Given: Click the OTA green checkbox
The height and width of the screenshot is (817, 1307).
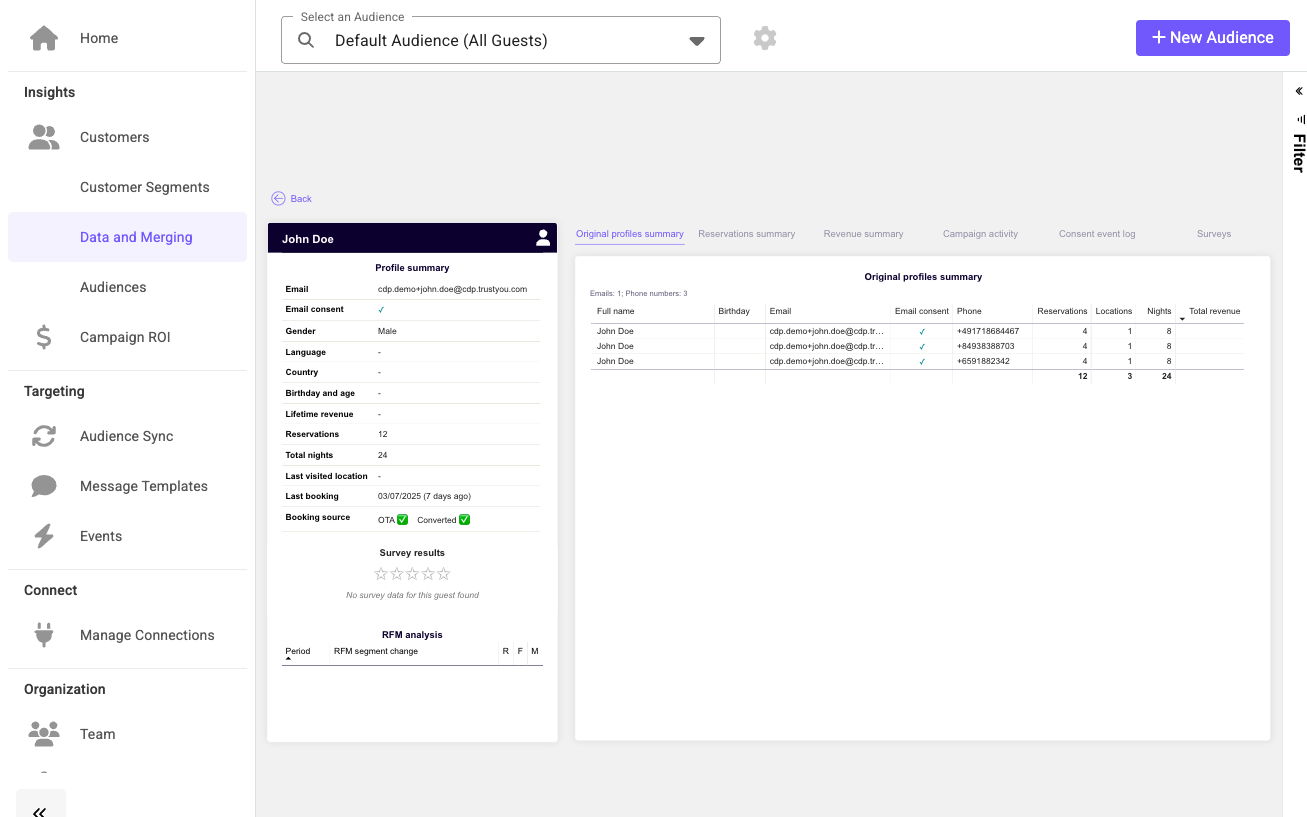Looking at the screenshot, I should (402, 519).
